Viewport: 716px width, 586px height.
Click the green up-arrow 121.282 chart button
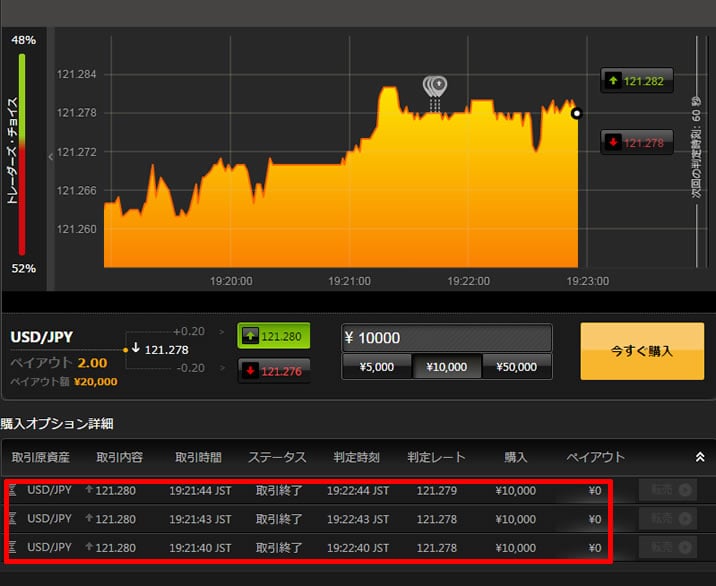(x=637, y=81)
